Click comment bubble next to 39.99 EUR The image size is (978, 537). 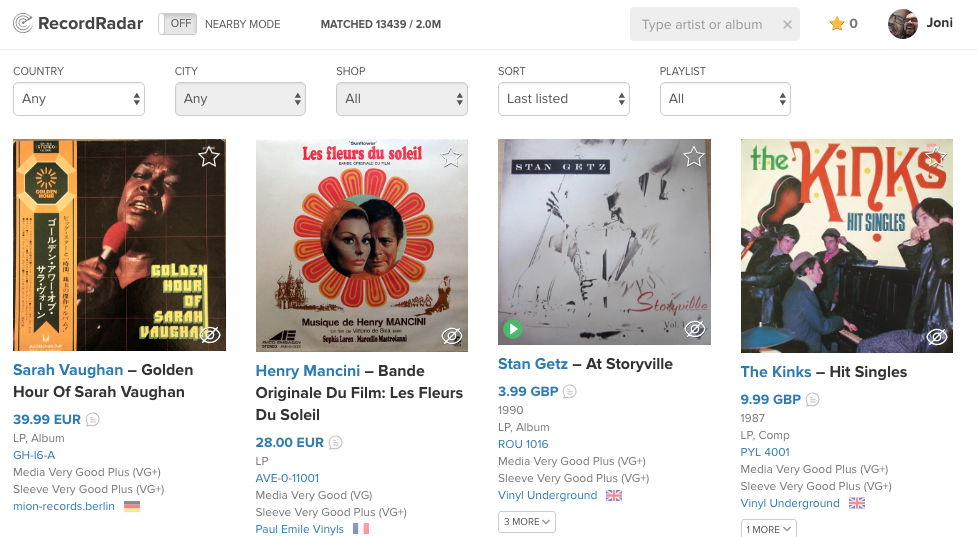point(93,419)
